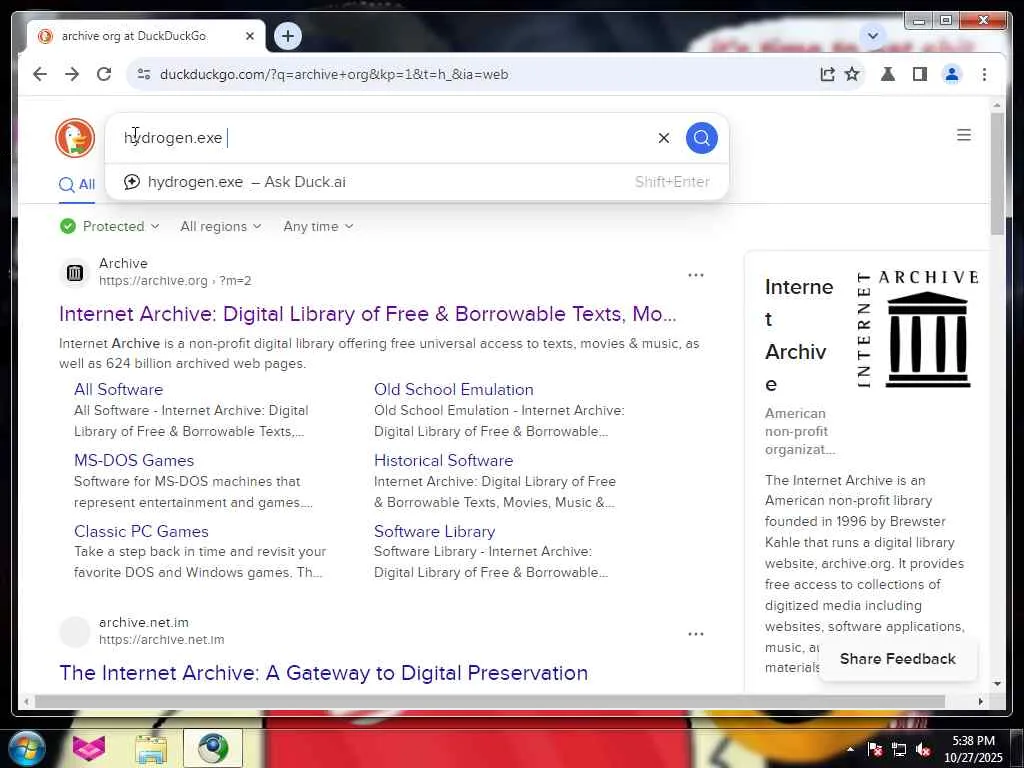
Task: Share this page icon in address bar
Action: tap(827, 74)
